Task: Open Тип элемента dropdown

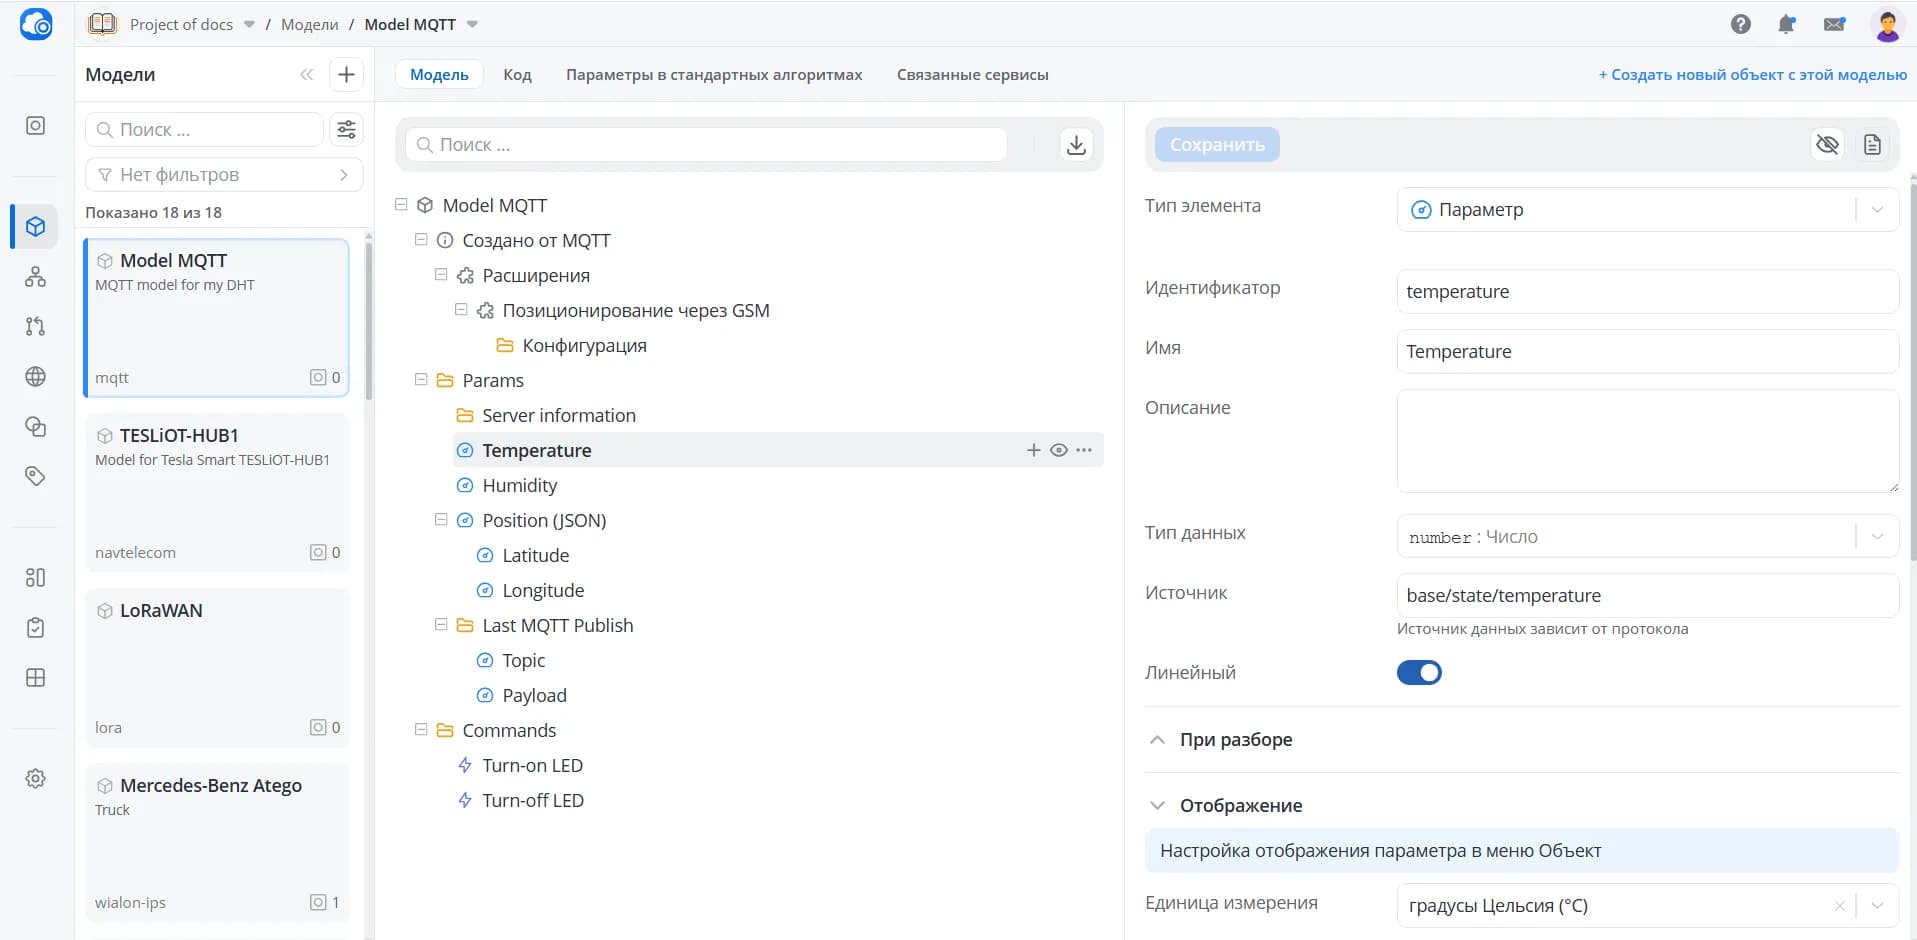Action: [1647, 210]
